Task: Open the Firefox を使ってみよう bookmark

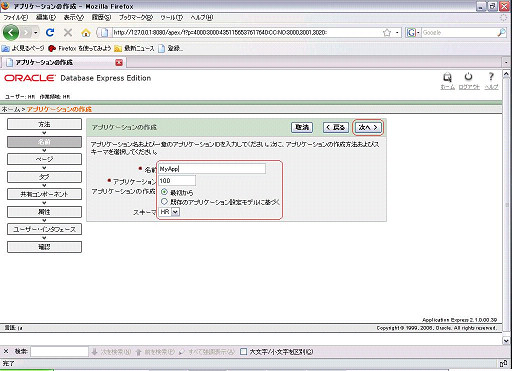Action: [80, 48]
